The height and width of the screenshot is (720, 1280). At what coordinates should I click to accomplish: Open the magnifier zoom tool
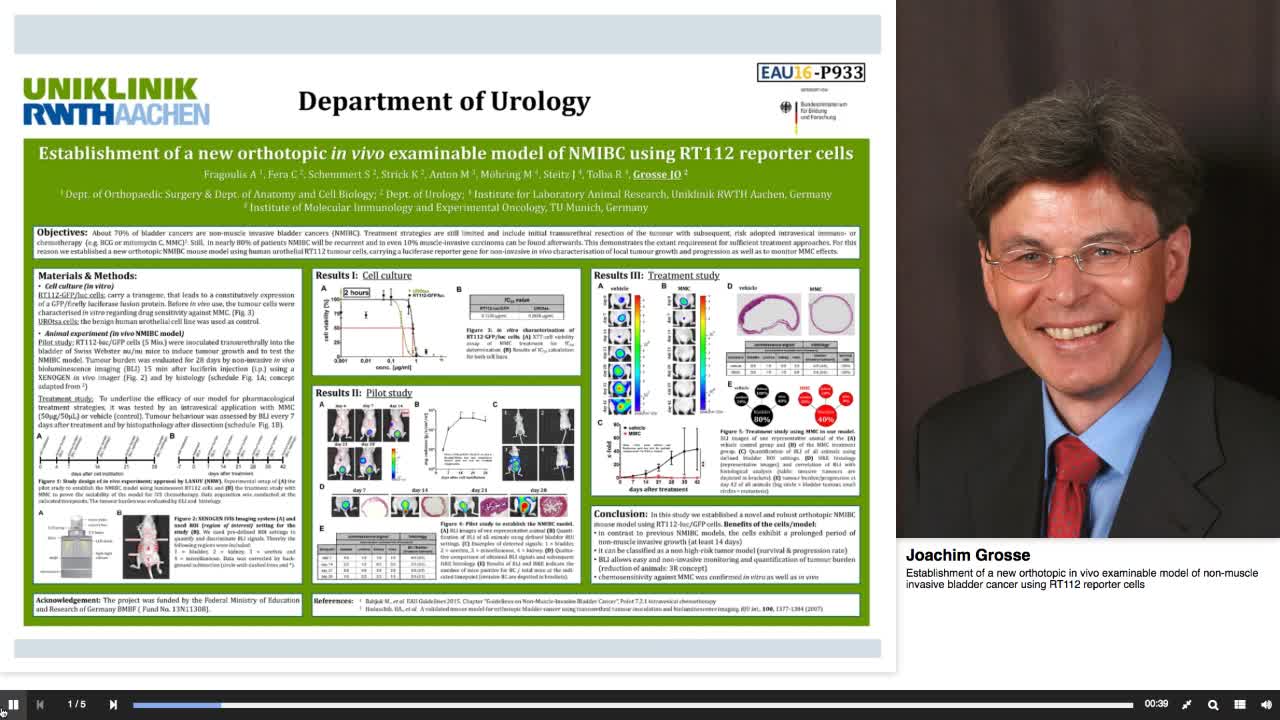click(1212, 704)
